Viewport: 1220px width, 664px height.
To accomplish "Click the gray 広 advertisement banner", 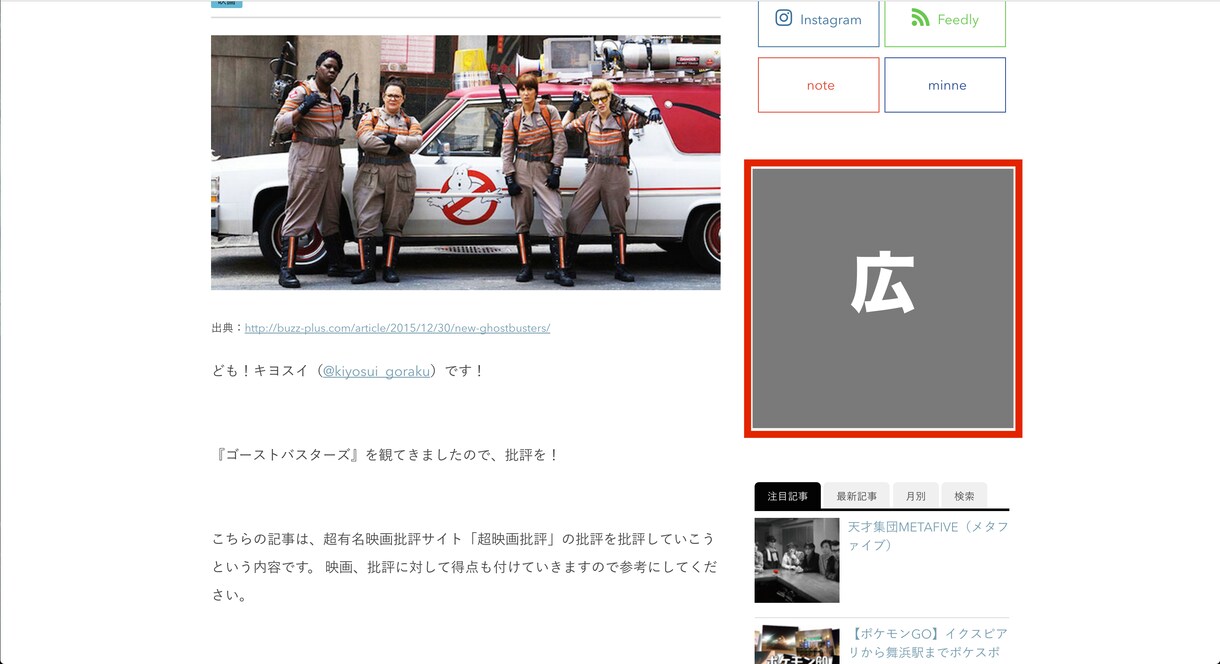I will tap(883, 298).
